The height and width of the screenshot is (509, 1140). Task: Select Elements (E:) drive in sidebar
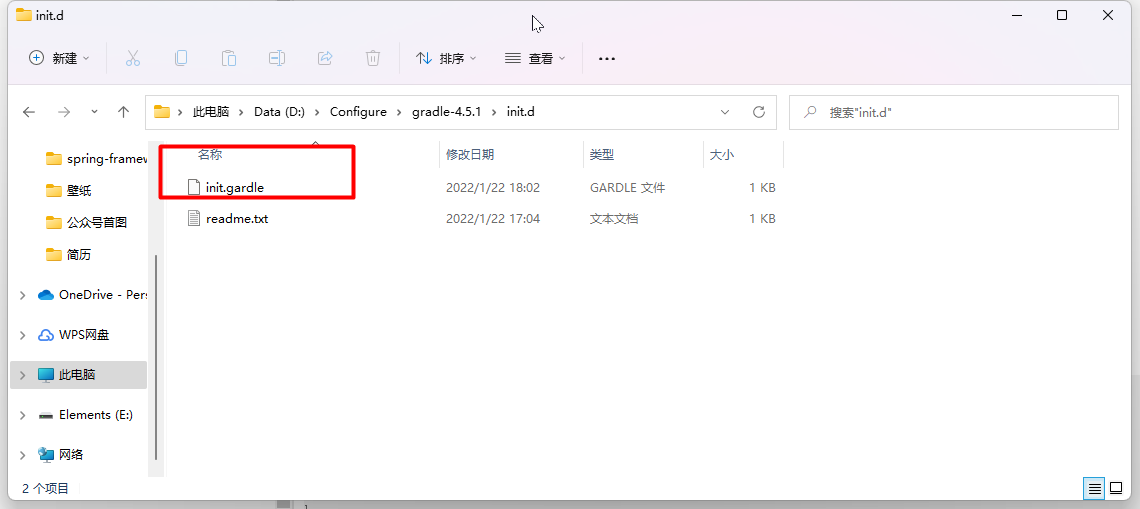pyautogui.click(x=86, y=414)
